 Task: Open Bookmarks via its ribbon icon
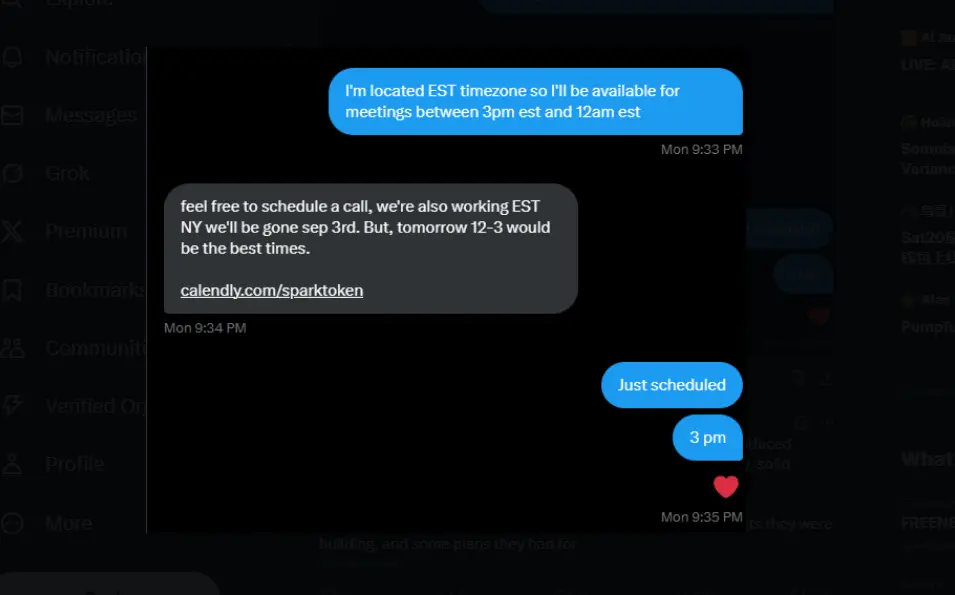[x=13, y=290]
